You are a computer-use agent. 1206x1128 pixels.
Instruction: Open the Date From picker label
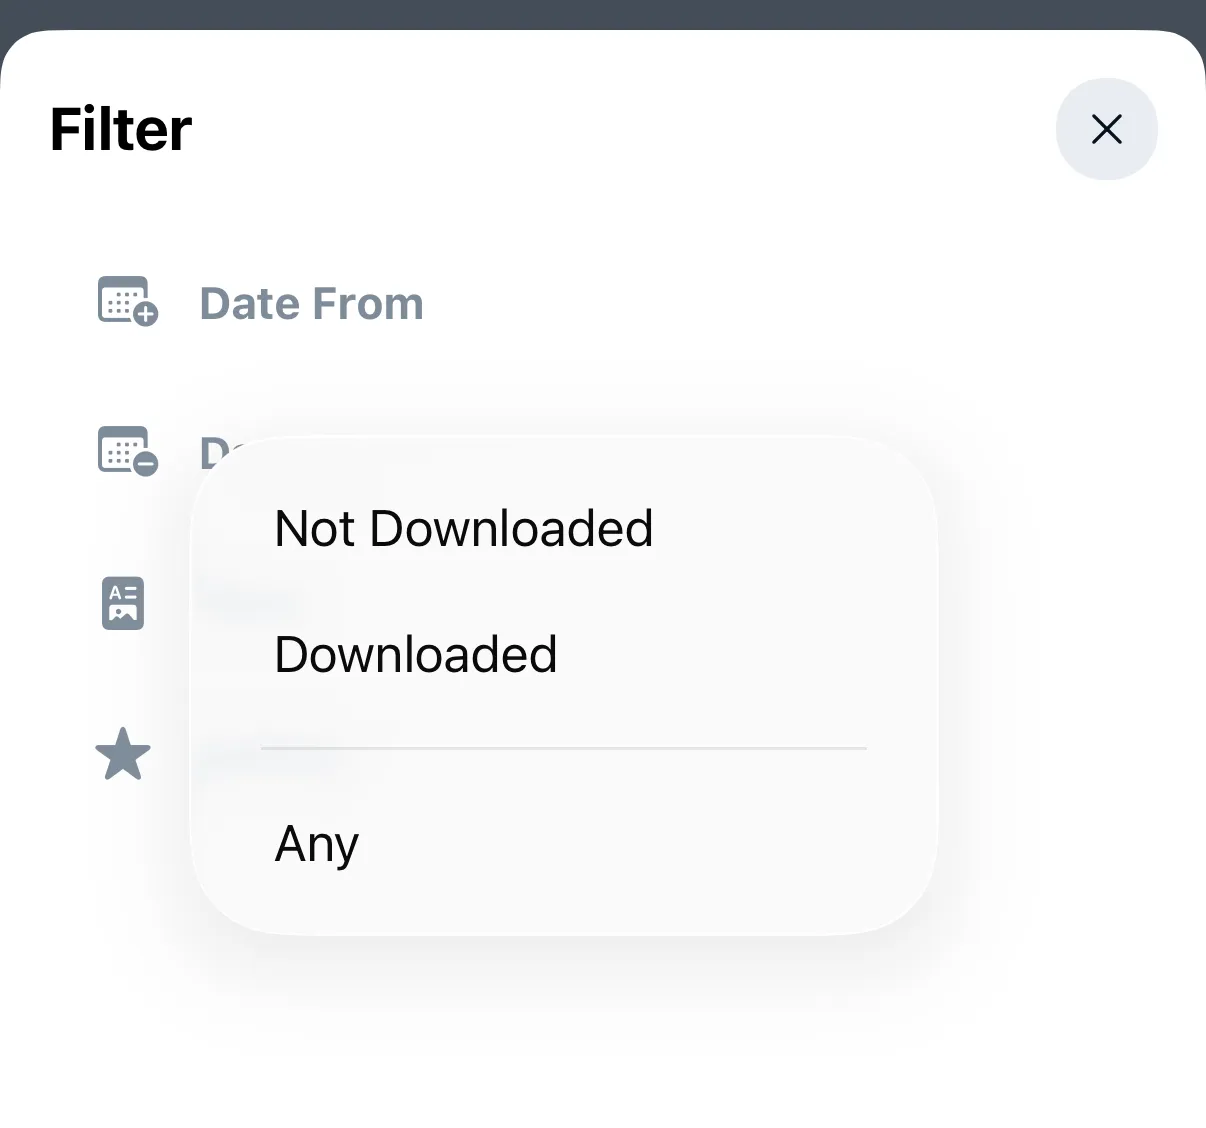tap(311, 304)
